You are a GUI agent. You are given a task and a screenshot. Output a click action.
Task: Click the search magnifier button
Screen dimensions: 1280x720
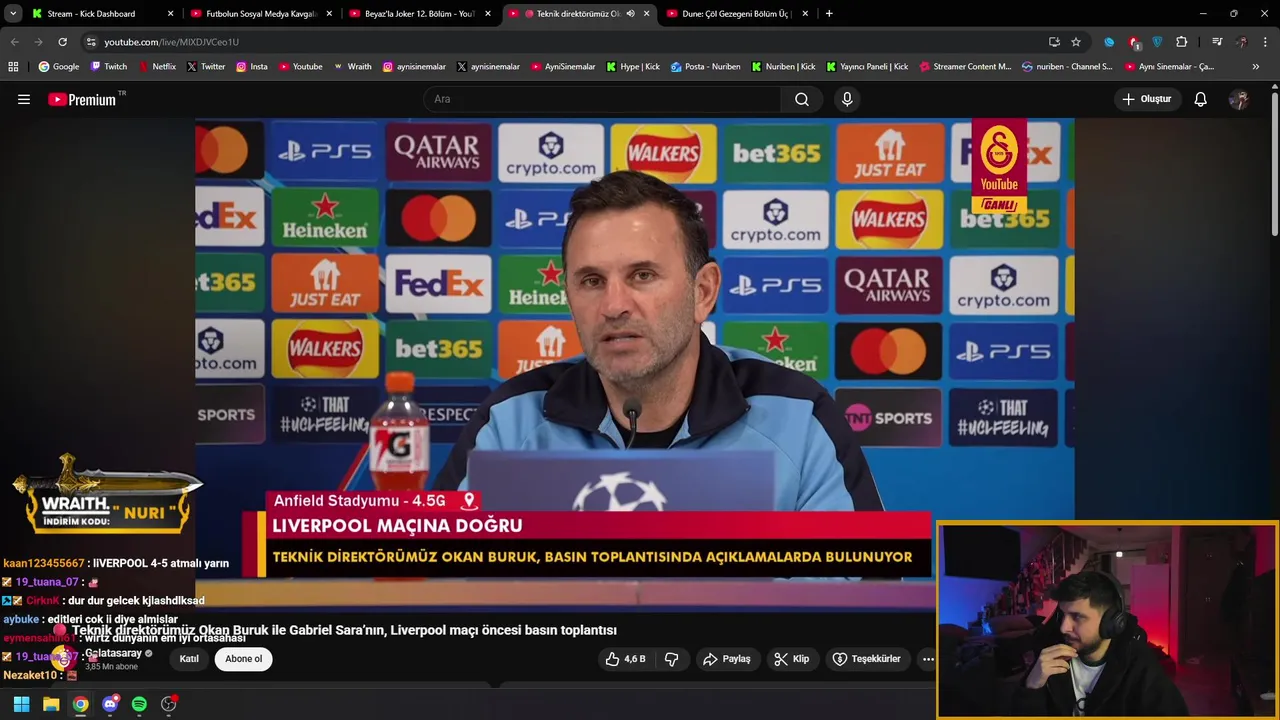click(802, 99)
